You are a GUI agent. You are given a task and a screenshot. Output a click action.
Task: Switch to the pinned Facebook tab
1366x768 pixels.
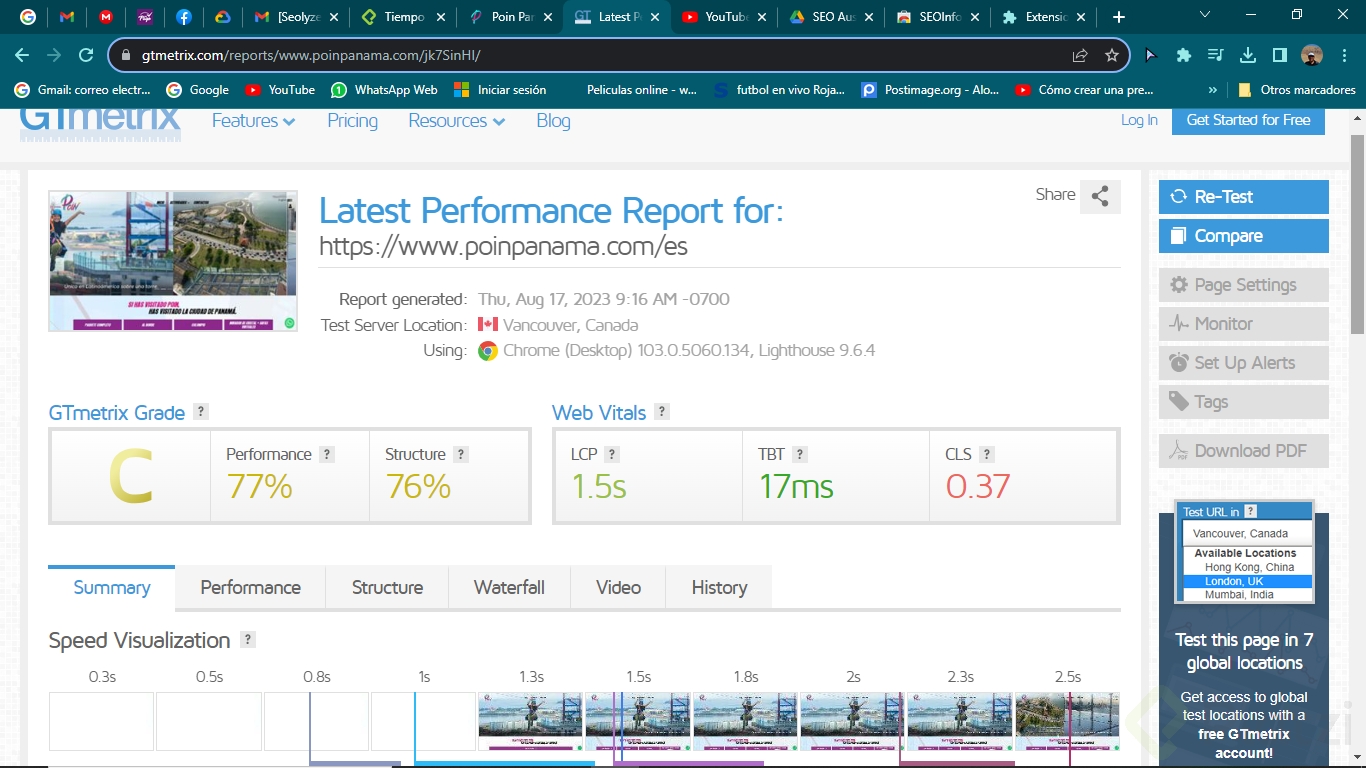[x=184, y=17]
